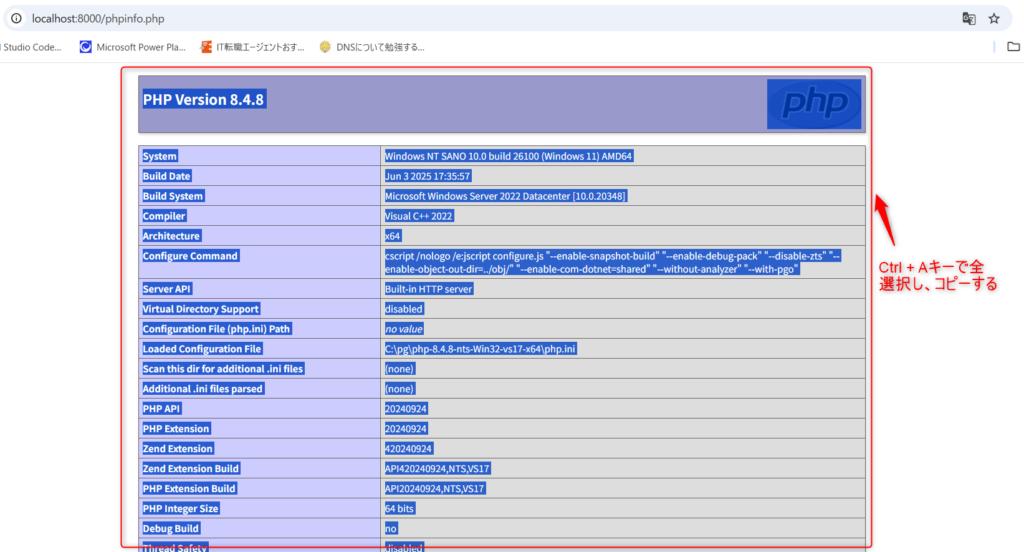Click the PHP Integer Size label

[180, 508]
